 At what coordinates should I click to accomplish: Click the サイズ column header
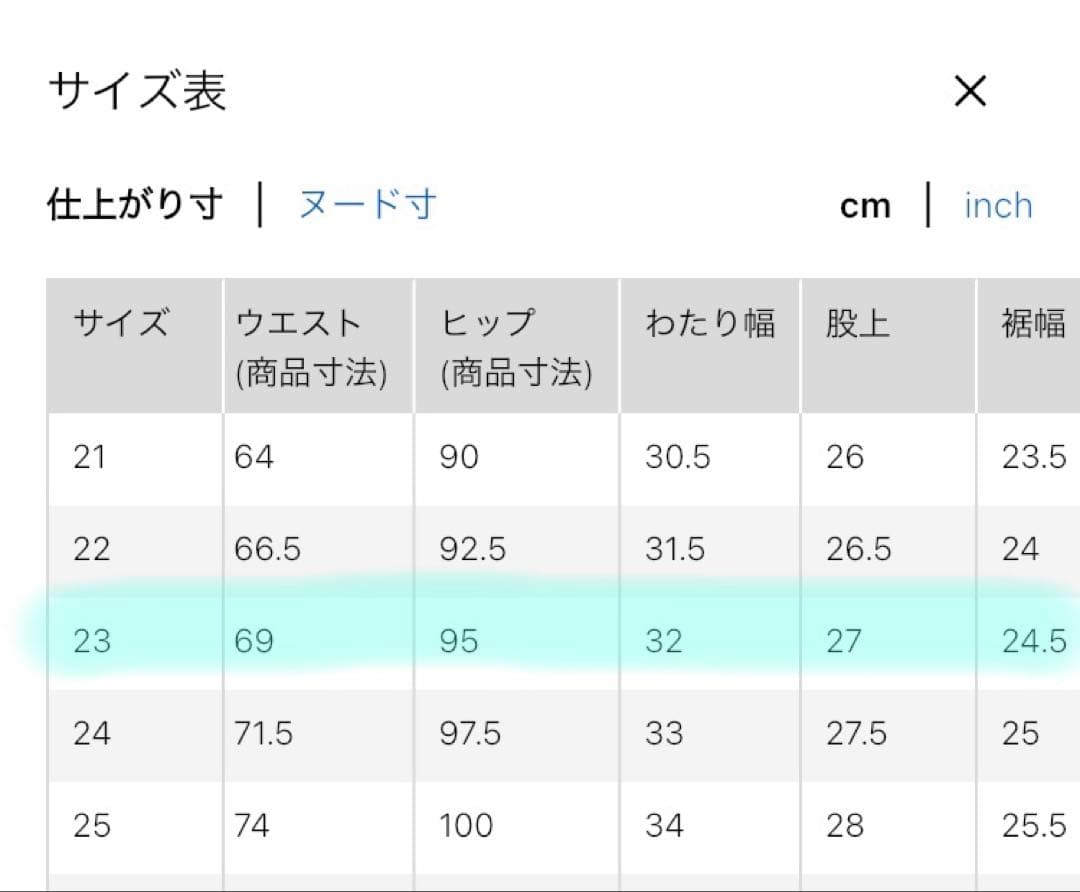135,346
